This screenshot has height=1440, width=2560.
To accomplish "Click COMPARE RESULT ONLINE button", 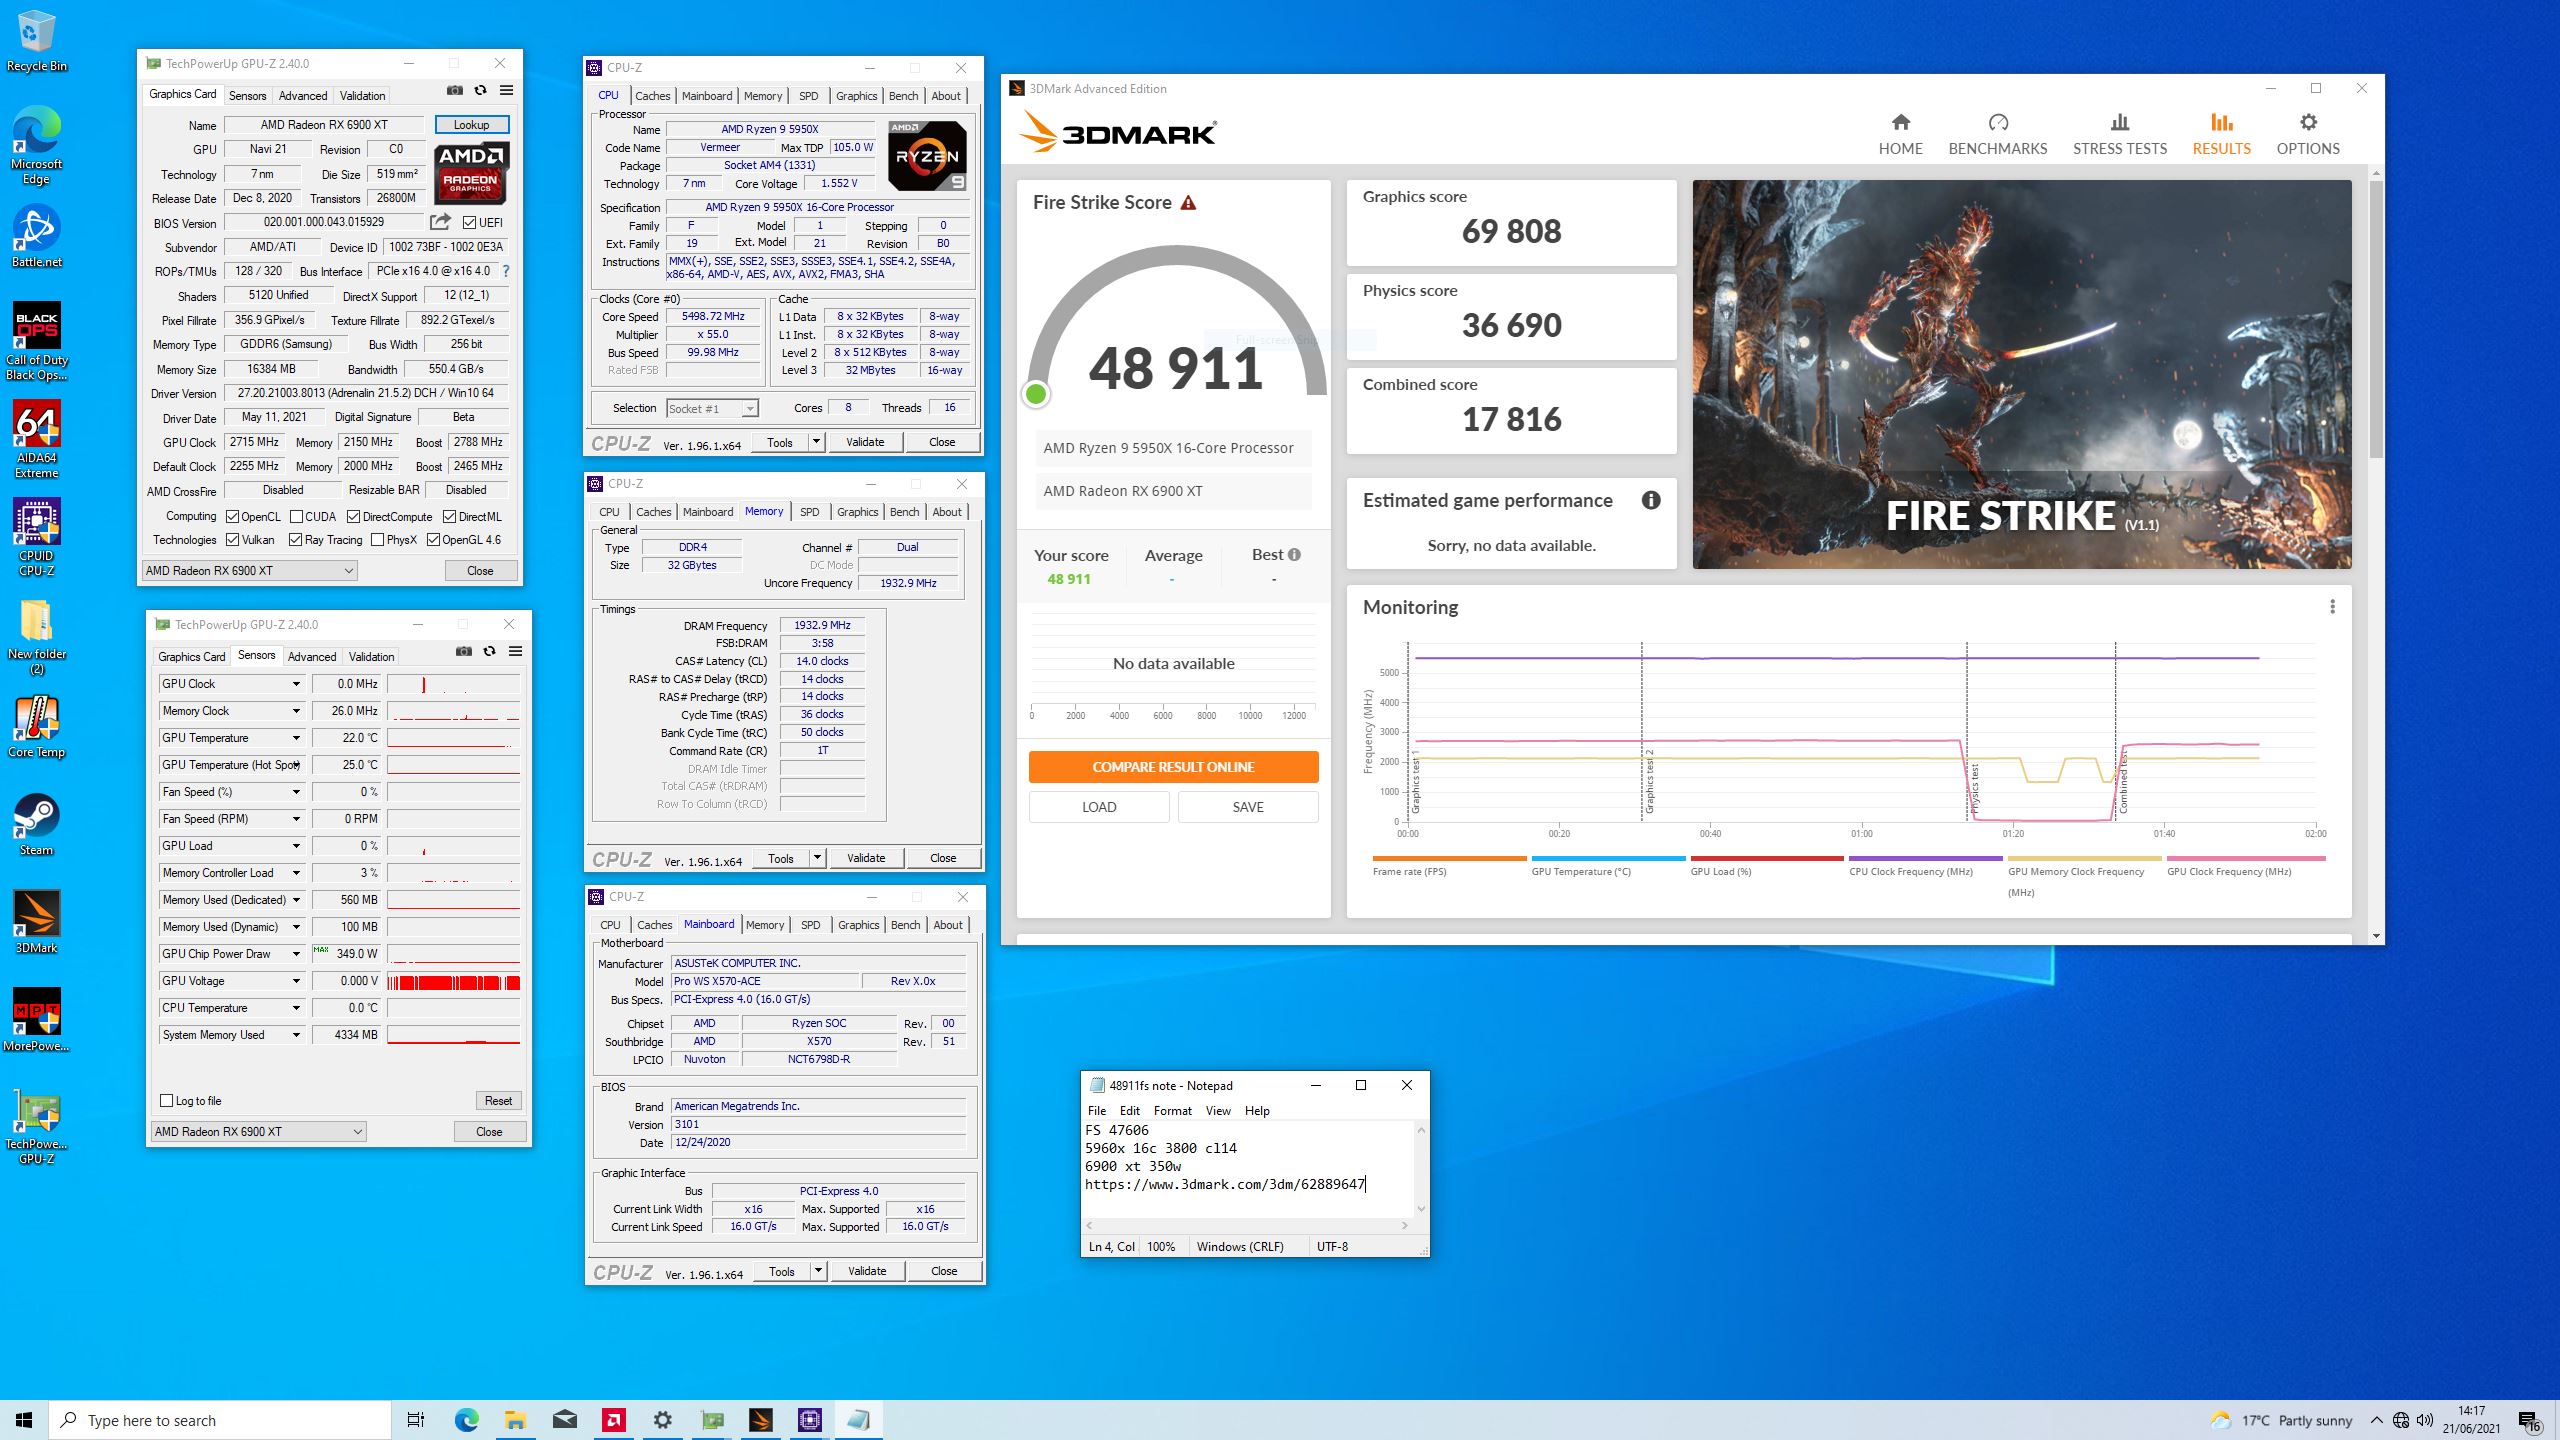I will [x=1173, y=767].
